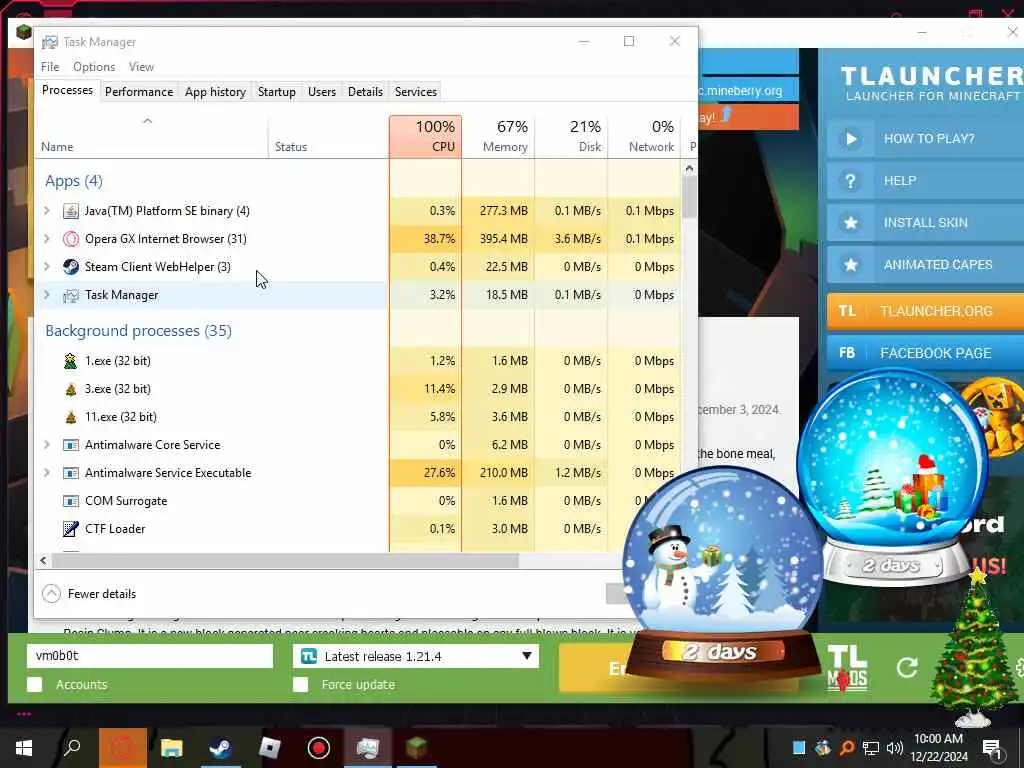The width and height of the screenshot is (1024, 768).
Task: Expand the Antimalware Service Executable row
Action: pyautogui.click(x=46, y=472)
